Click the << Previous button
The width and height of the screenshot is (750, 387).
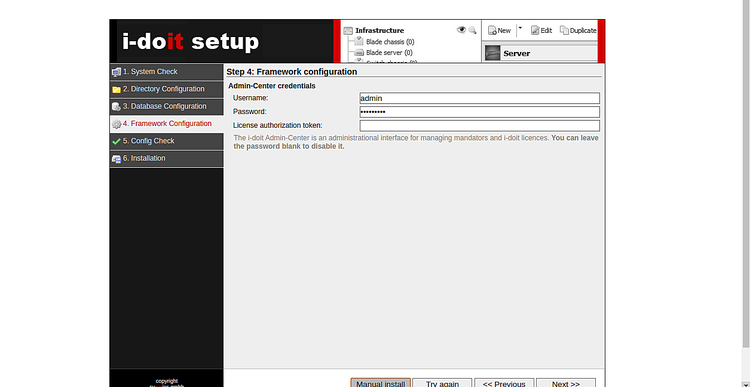[504, 383]
